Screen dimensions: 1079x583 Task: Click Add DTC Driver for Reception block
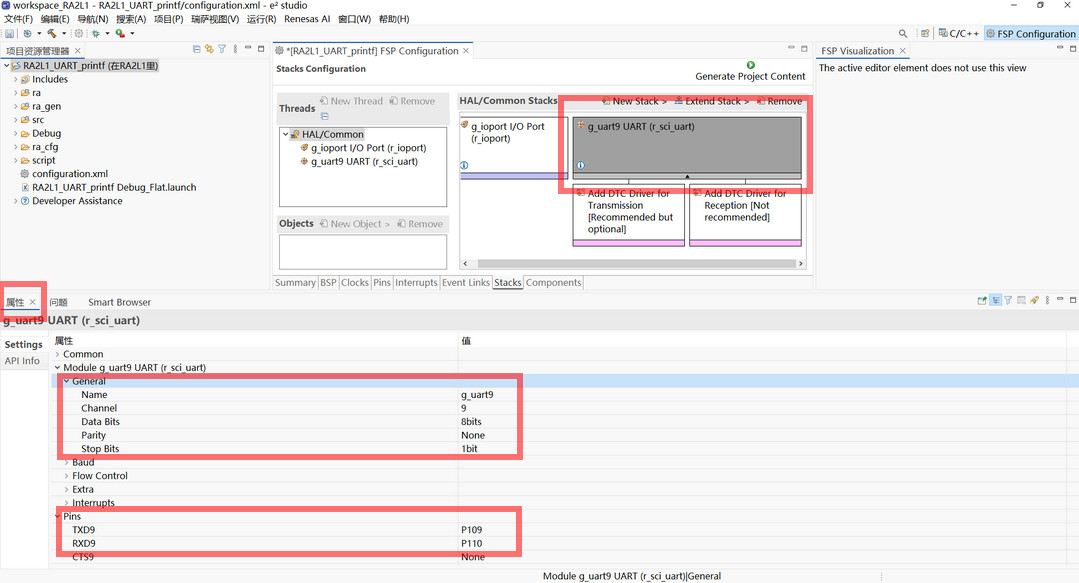(745, 214)
